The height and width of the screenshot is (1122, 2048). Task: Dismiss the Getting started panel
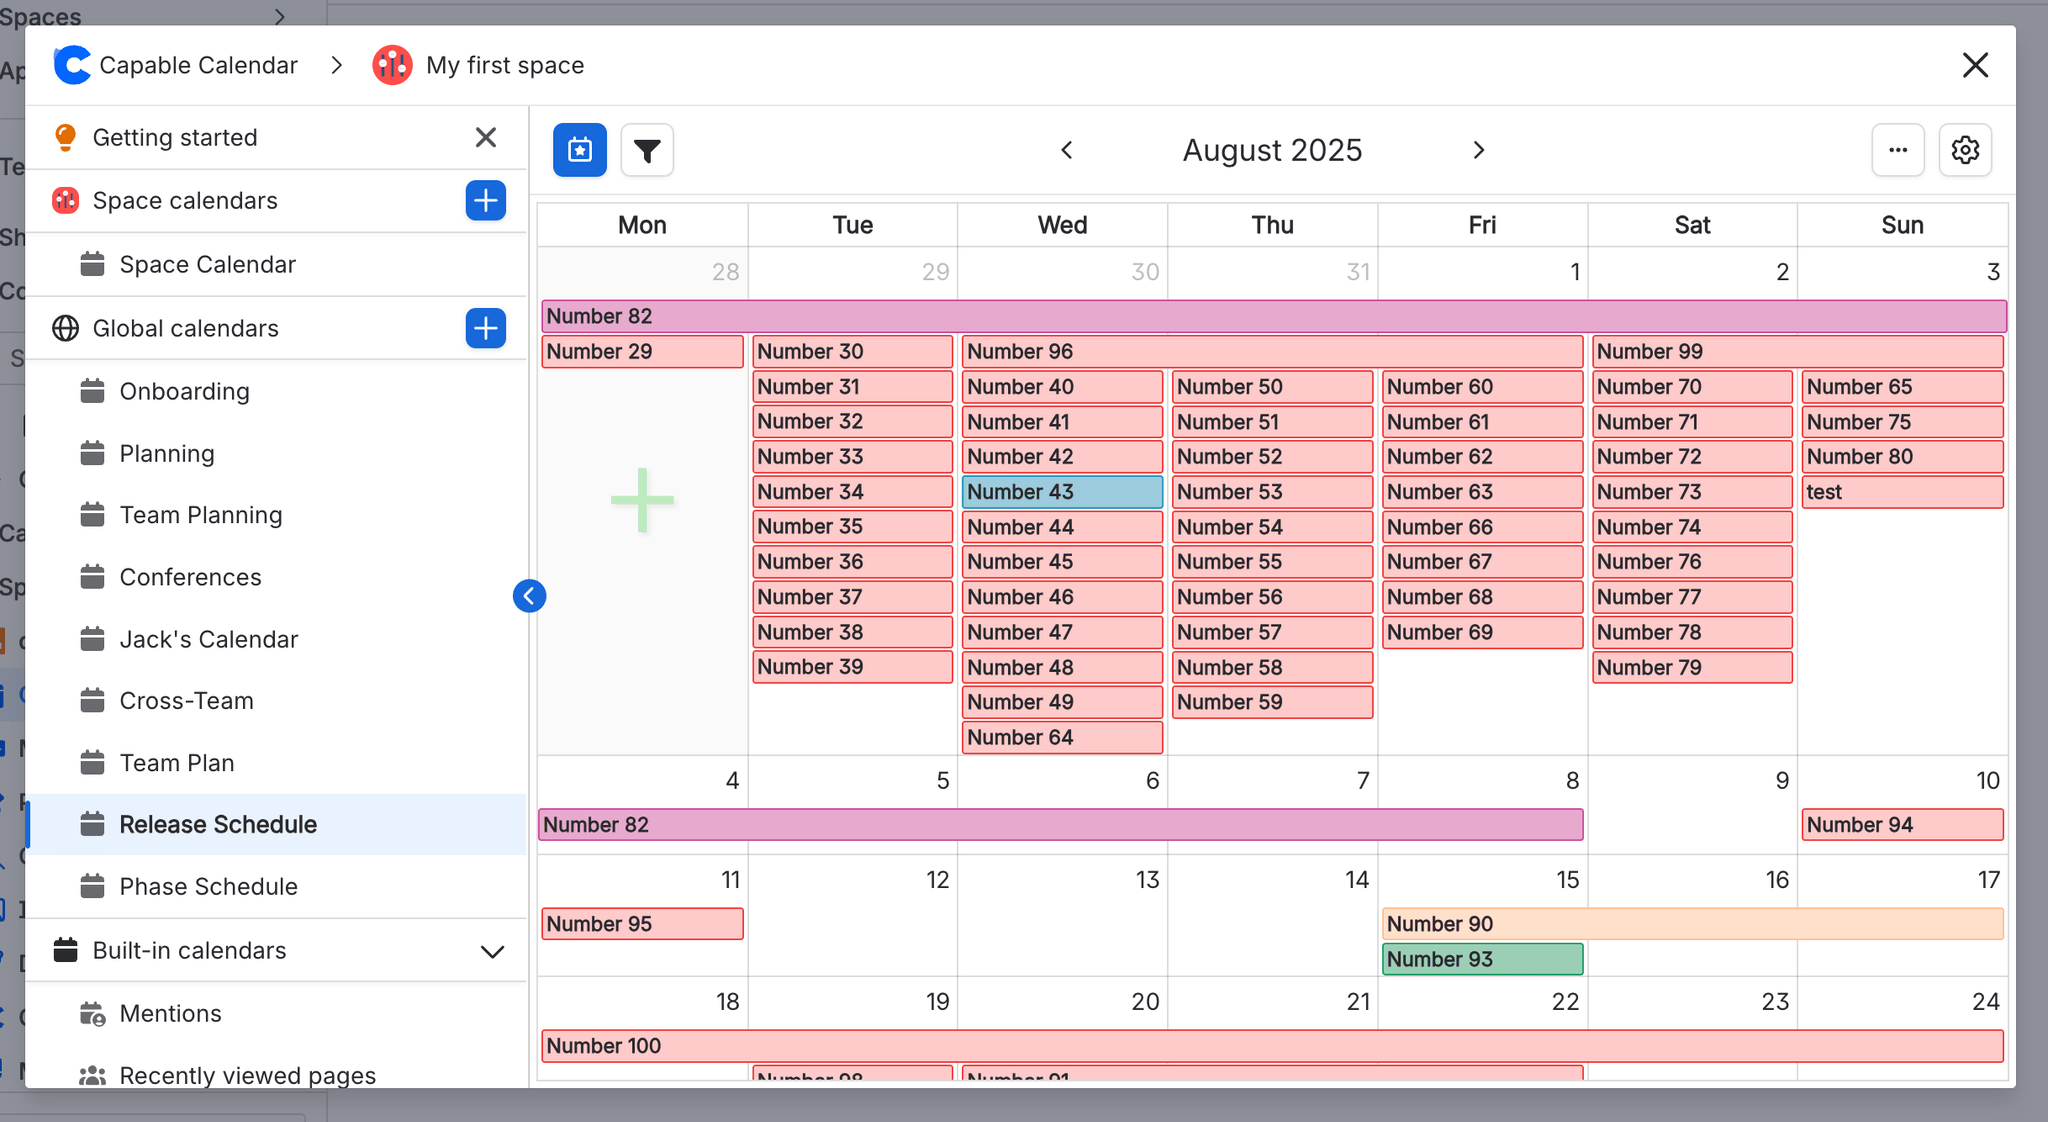tap(485, 137)
